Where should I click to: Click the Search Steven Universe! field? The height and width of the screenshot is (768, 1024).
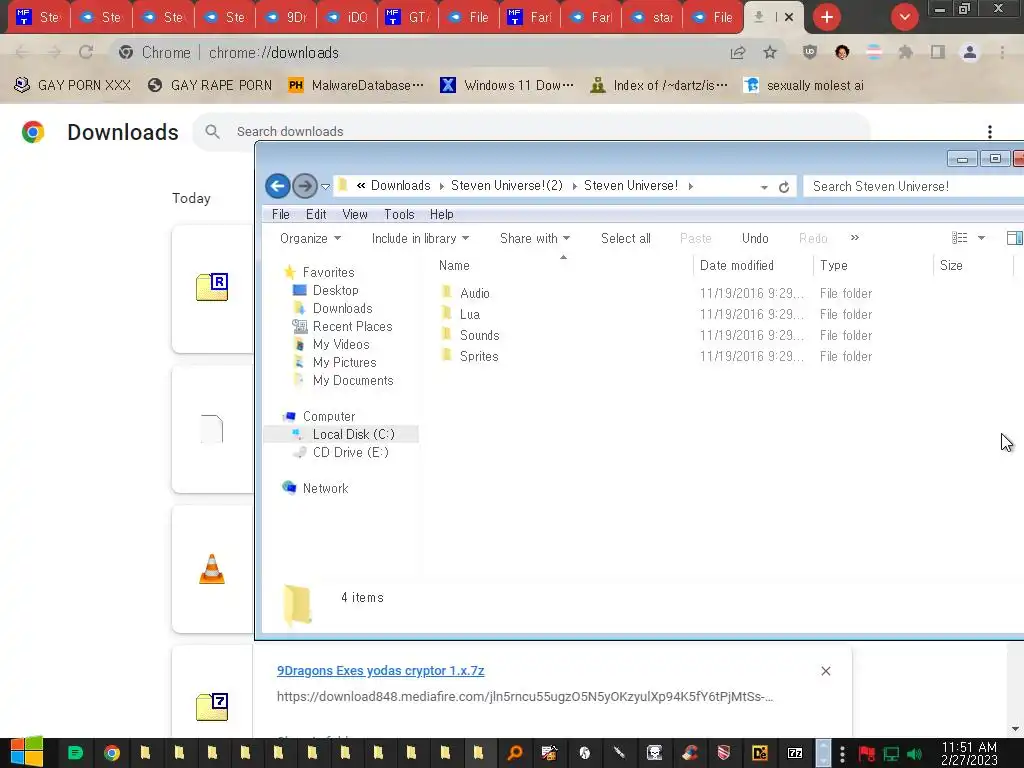(x=914, y=186)
